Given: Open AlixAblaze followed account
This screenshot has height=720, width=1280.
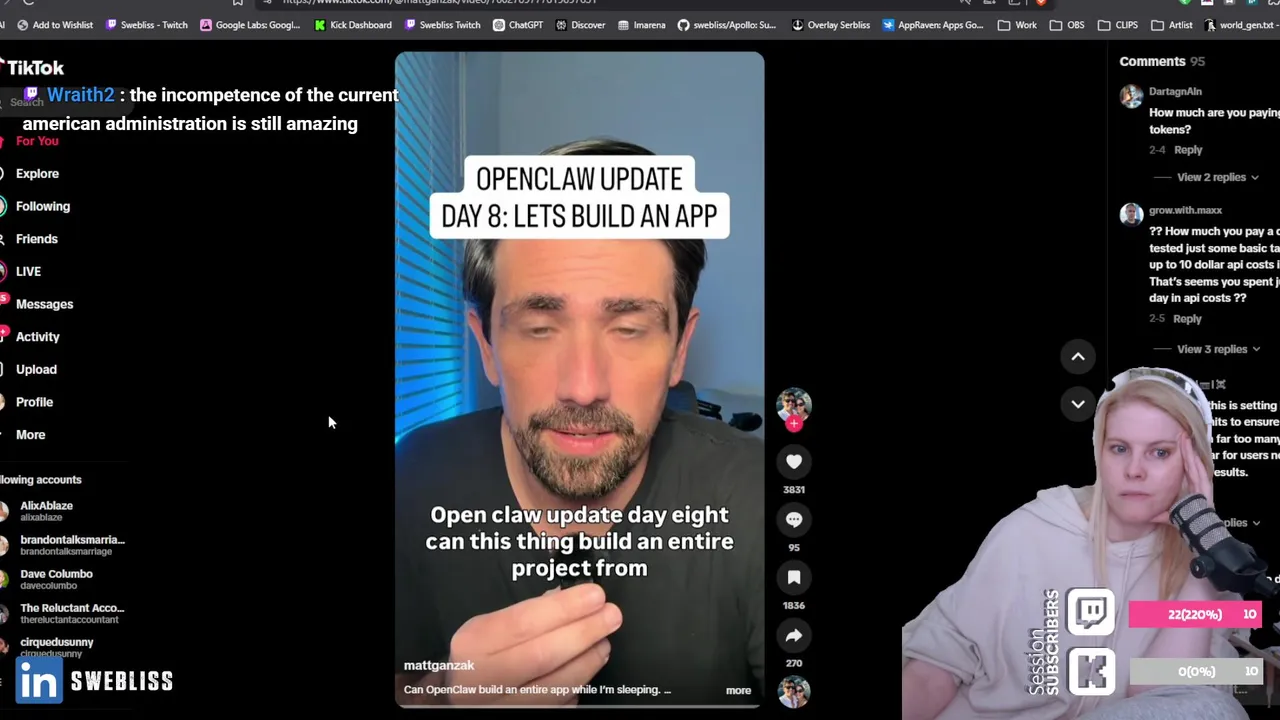Looking at the screenshot, I should [x=46, y=511].
